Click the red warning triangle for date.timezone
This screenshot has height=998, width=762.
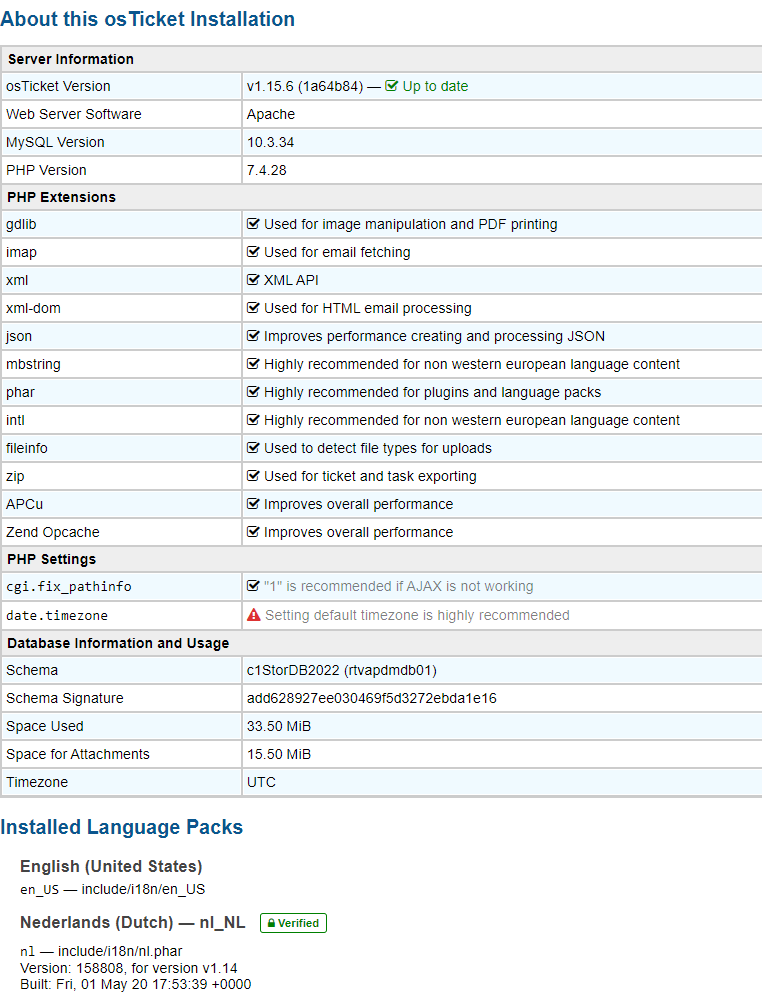(x=253, y=615)
